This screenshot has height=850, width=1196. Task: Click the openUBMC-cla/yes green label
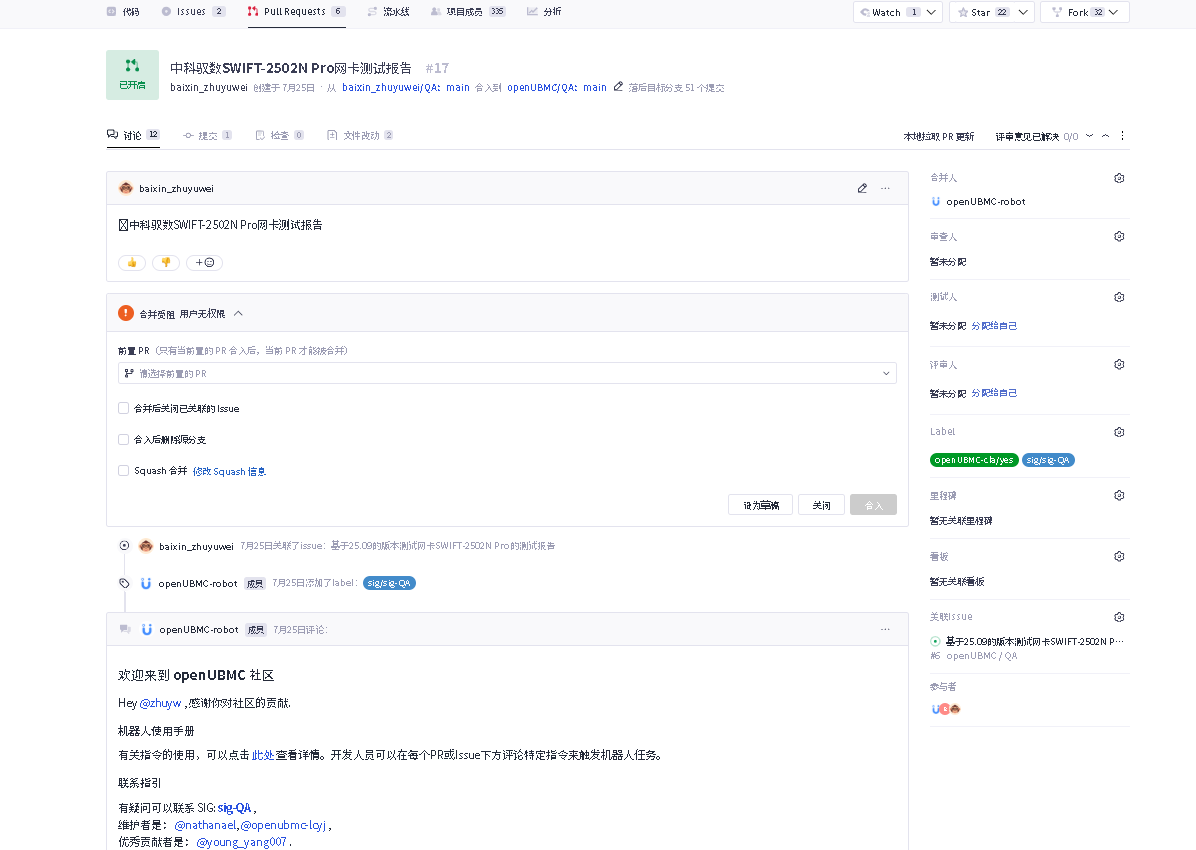974,460
